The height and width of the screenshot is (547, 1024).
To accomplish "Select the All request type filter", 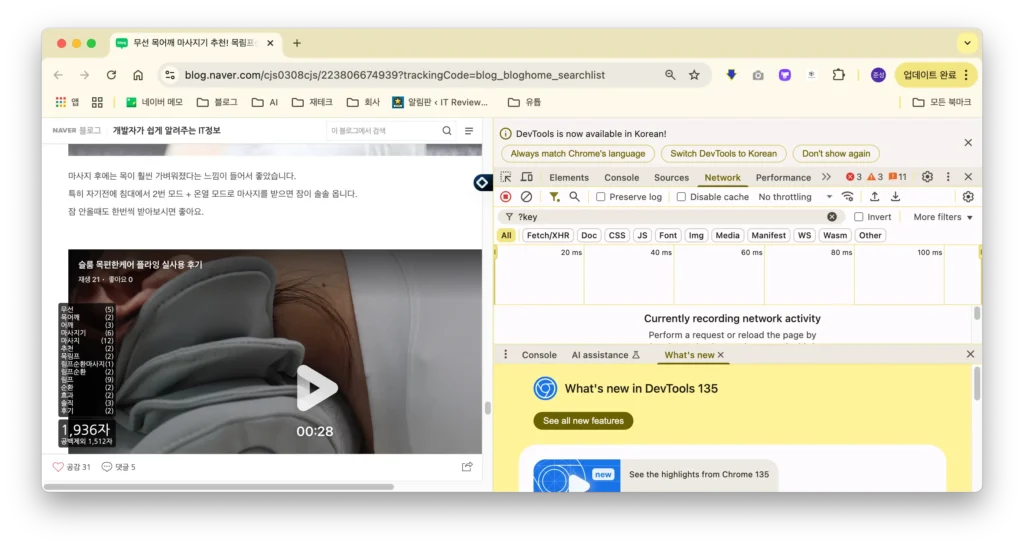I will (x=506, y=236).
